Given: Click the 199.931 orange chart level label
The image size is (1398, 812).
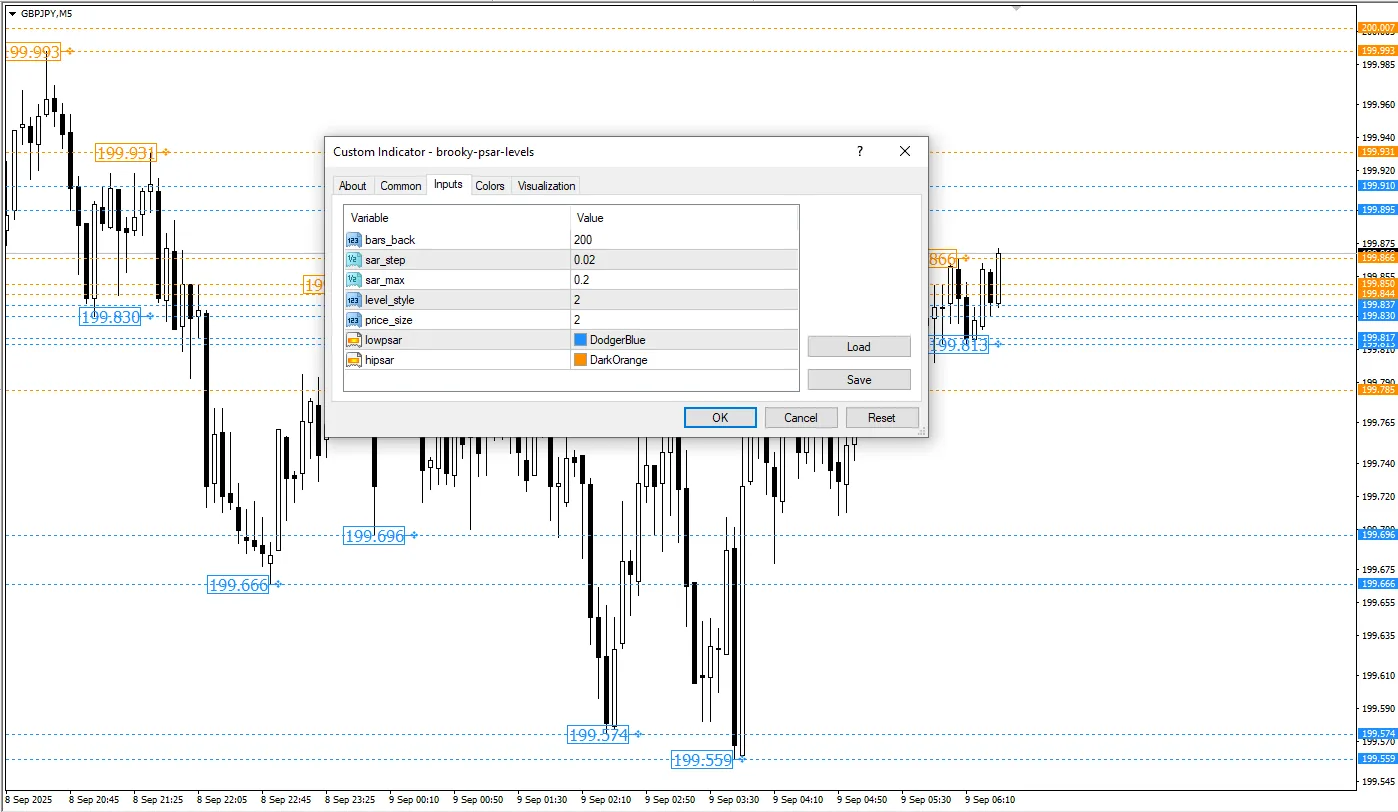Looking at the screenshot, I should (126, 153).
